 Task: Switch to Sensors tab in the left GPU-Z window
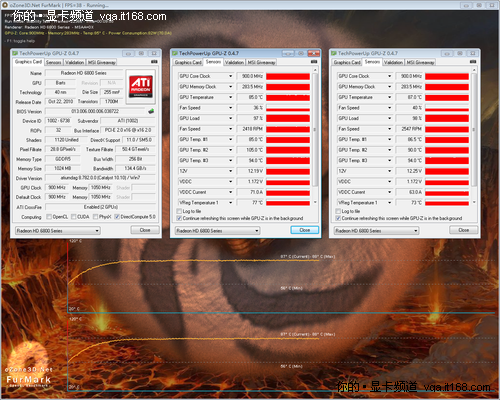(x=53, y=62)
